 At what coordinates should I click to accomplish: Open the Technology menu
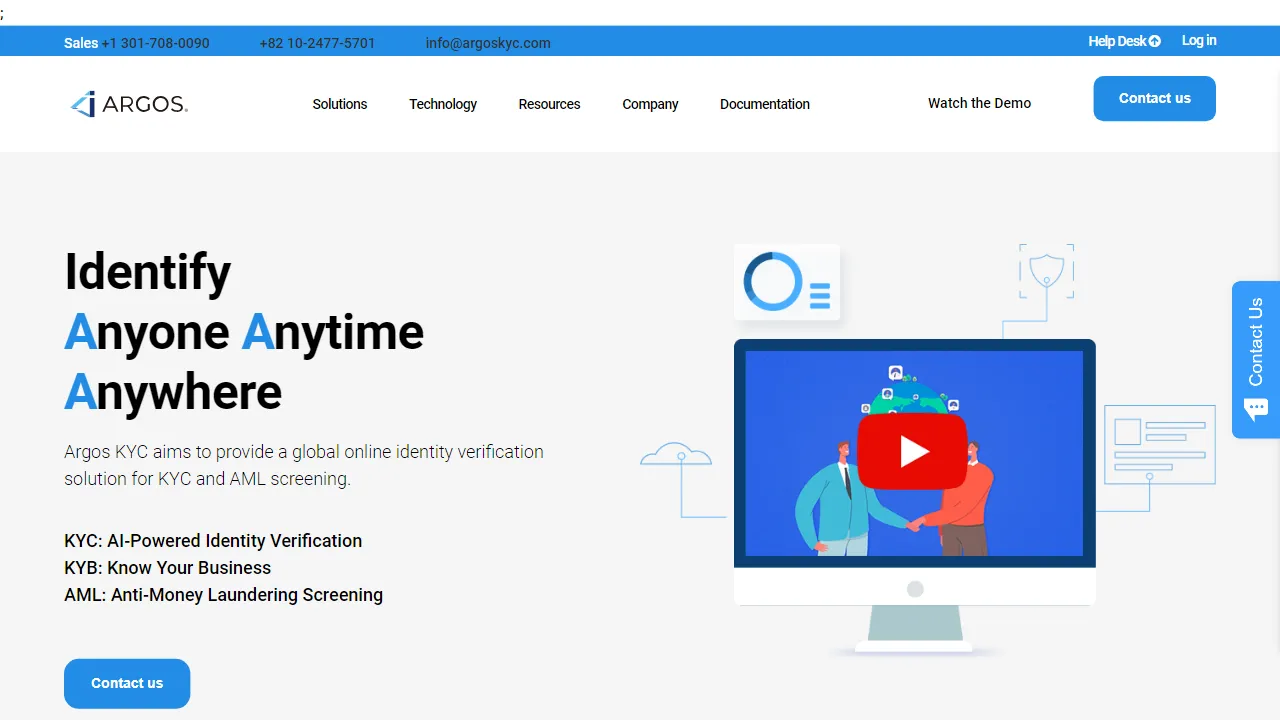click(443, 104)
